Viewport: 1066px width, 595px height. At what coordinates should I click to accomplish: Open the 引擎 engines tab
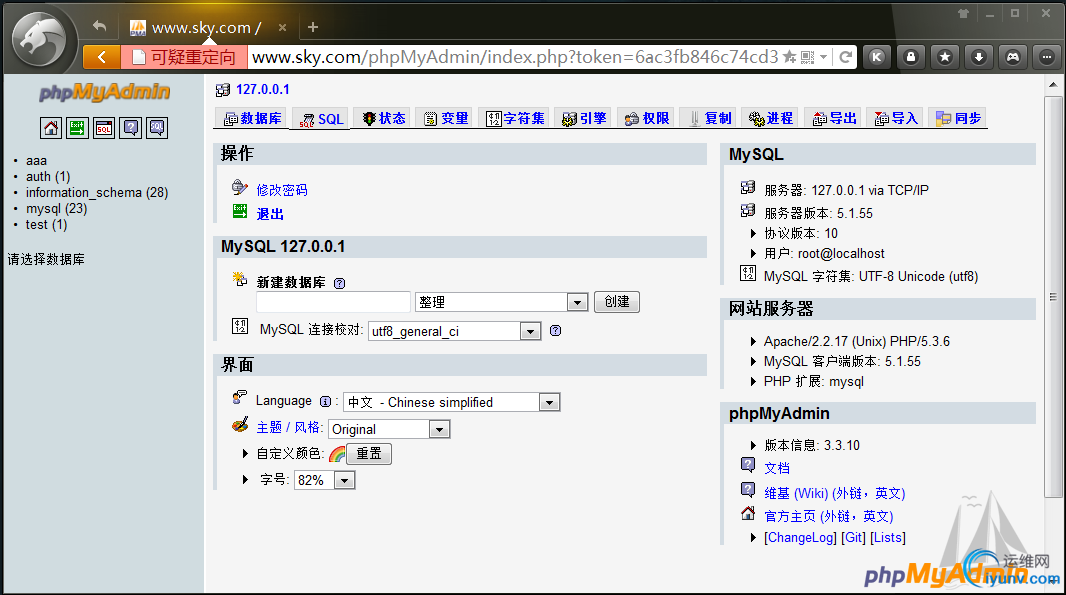tap(583, 118)
